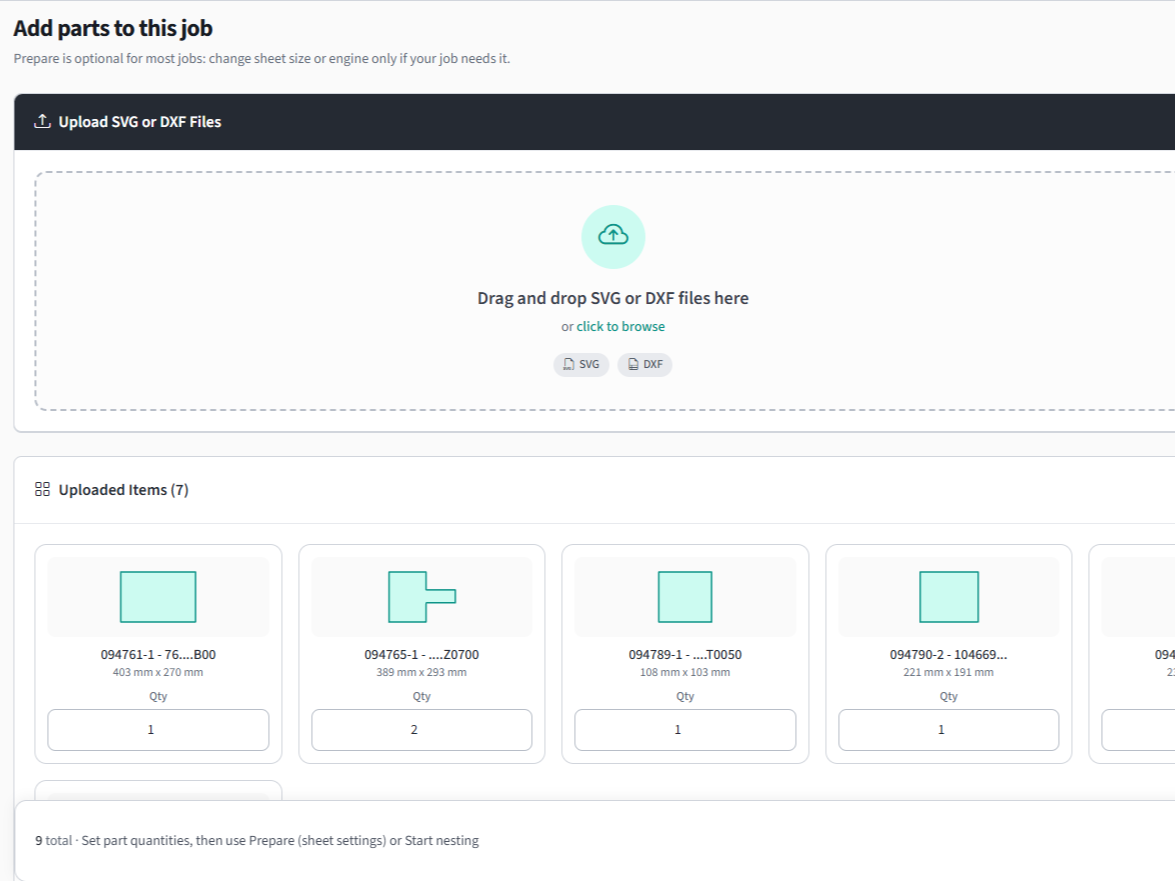The width and height of the screenshot is (1175, 881).
Task: Edit quantity field for part 094761-1
Action: [158, 730]
